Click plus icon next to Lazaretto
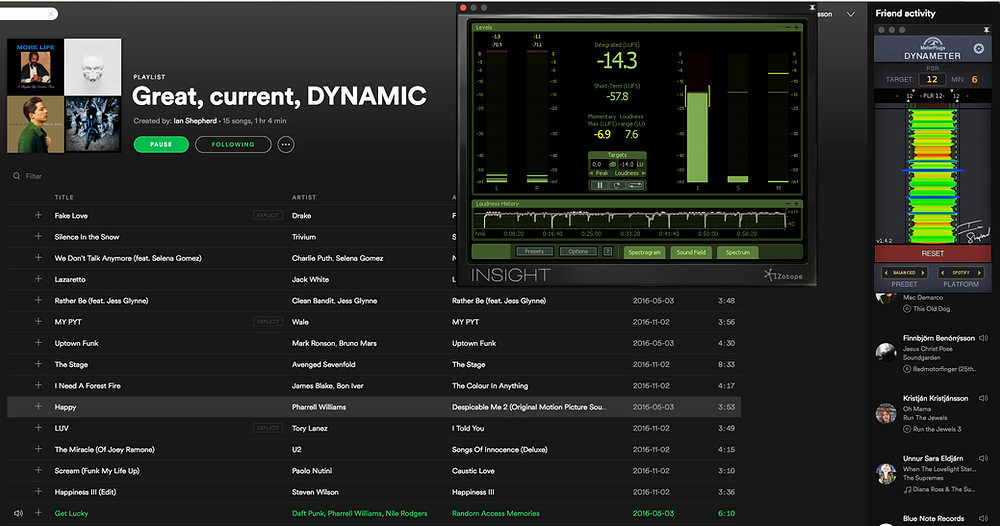The width and height of the screenshot is (1000, 526). click(38, 279)
